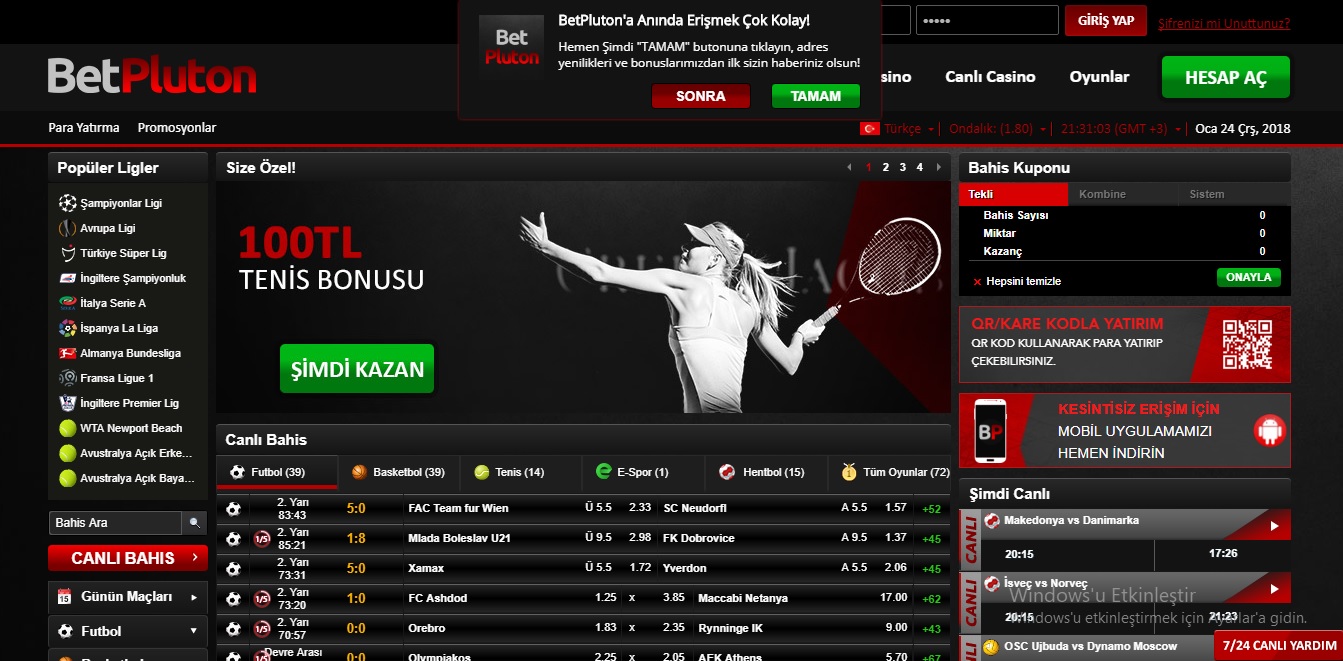The width and height of the screenshot is (1343, 661).
Task: Expand the Futbol sidebar category
Action: point(193,631)
